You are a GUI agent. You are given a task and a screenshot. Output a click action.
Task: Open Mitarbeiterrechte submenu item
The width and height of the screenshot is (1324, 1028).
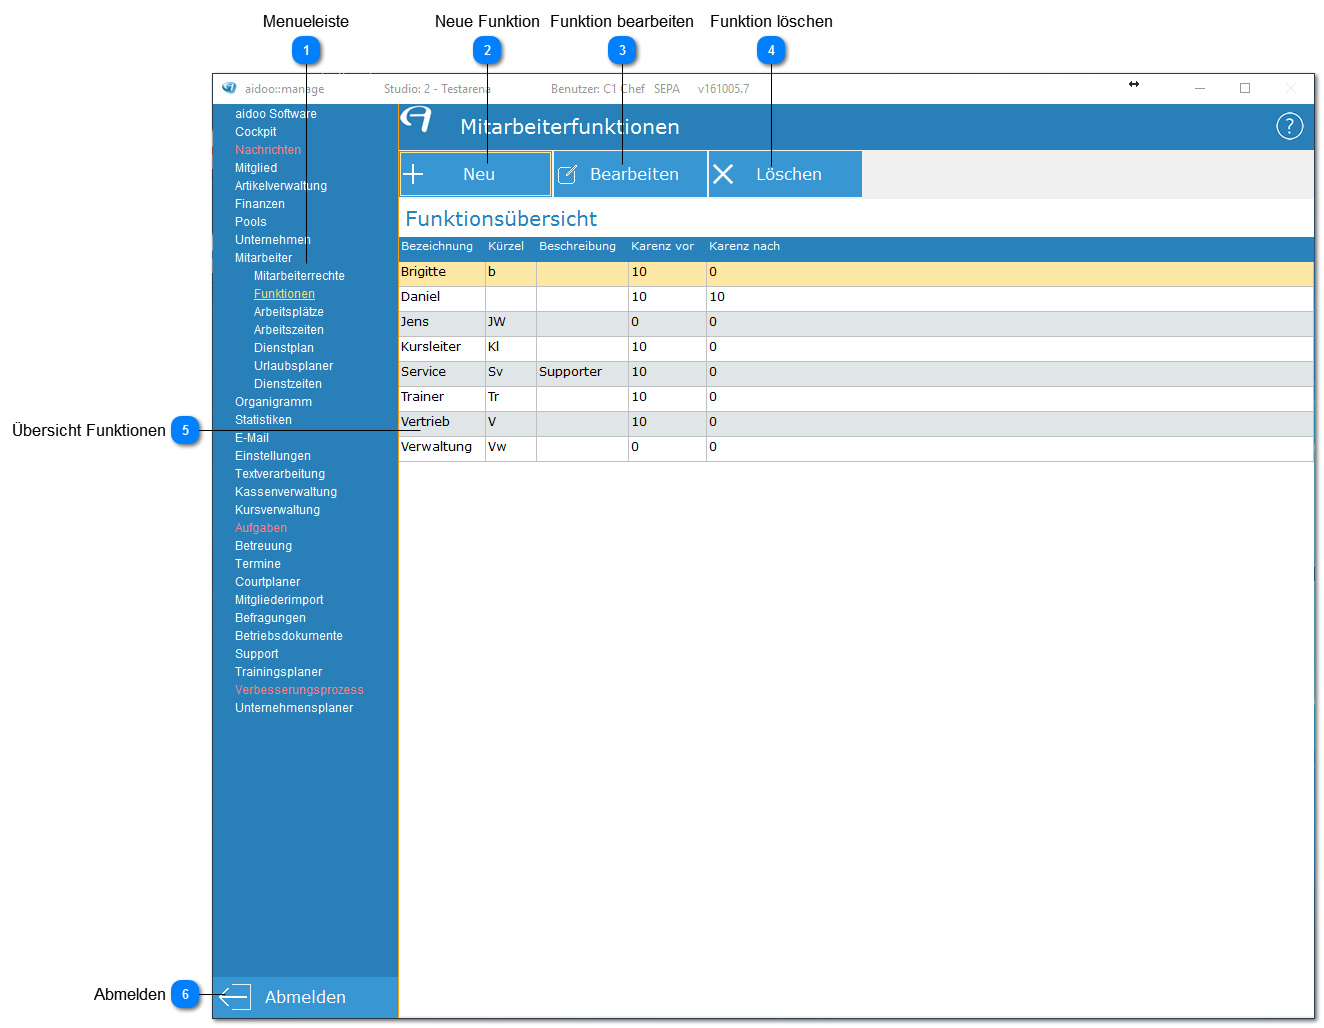click(299, 276)
